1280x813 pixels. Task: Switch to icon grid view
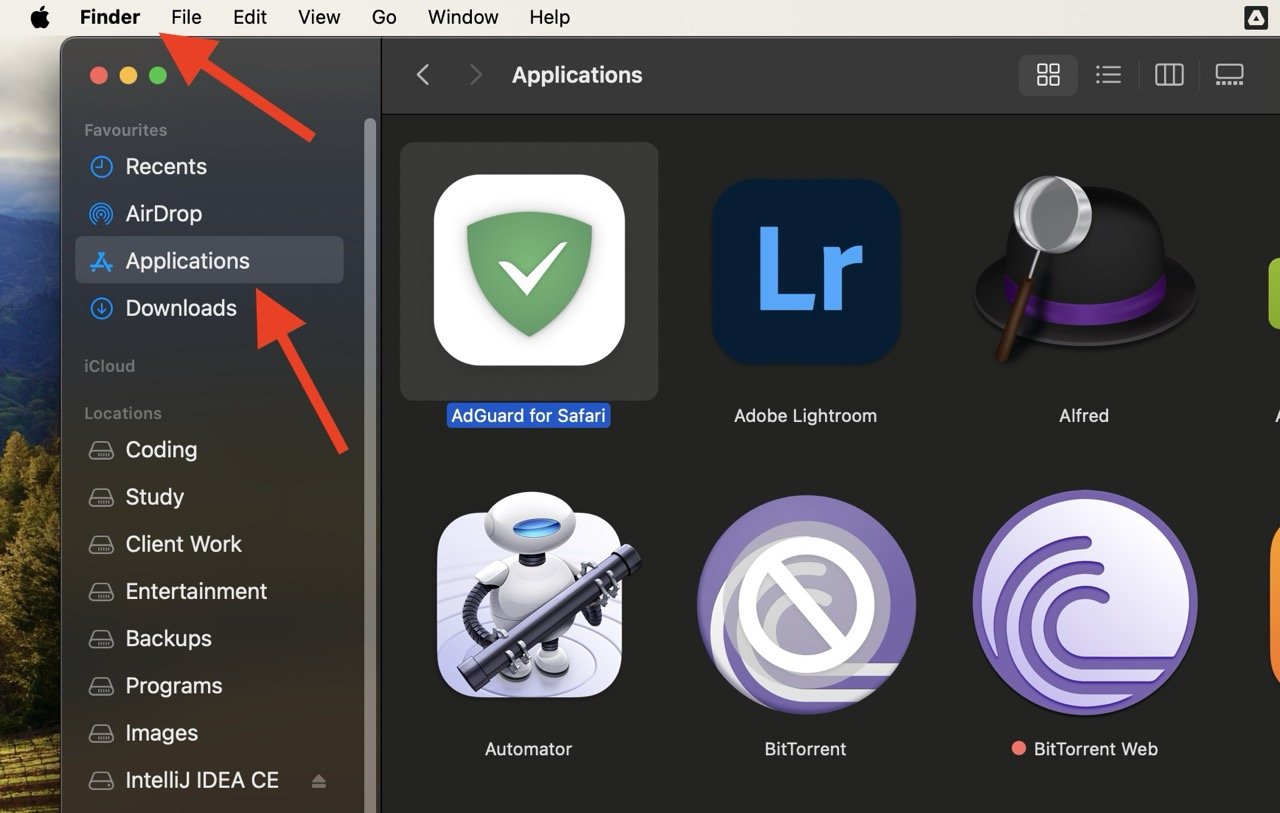pyautogui.click(x=1048, y=75)
